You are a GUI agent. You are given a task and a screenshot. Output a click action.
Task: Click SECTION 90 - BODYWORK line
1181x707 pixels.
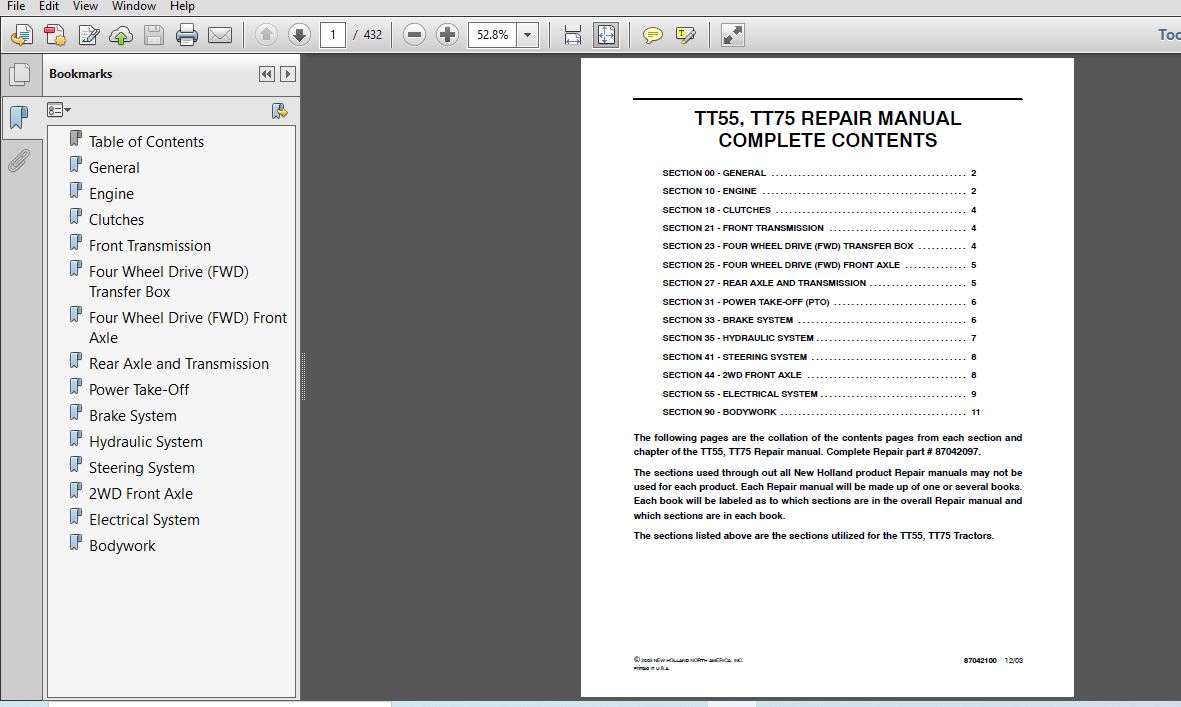coord(821,412)
